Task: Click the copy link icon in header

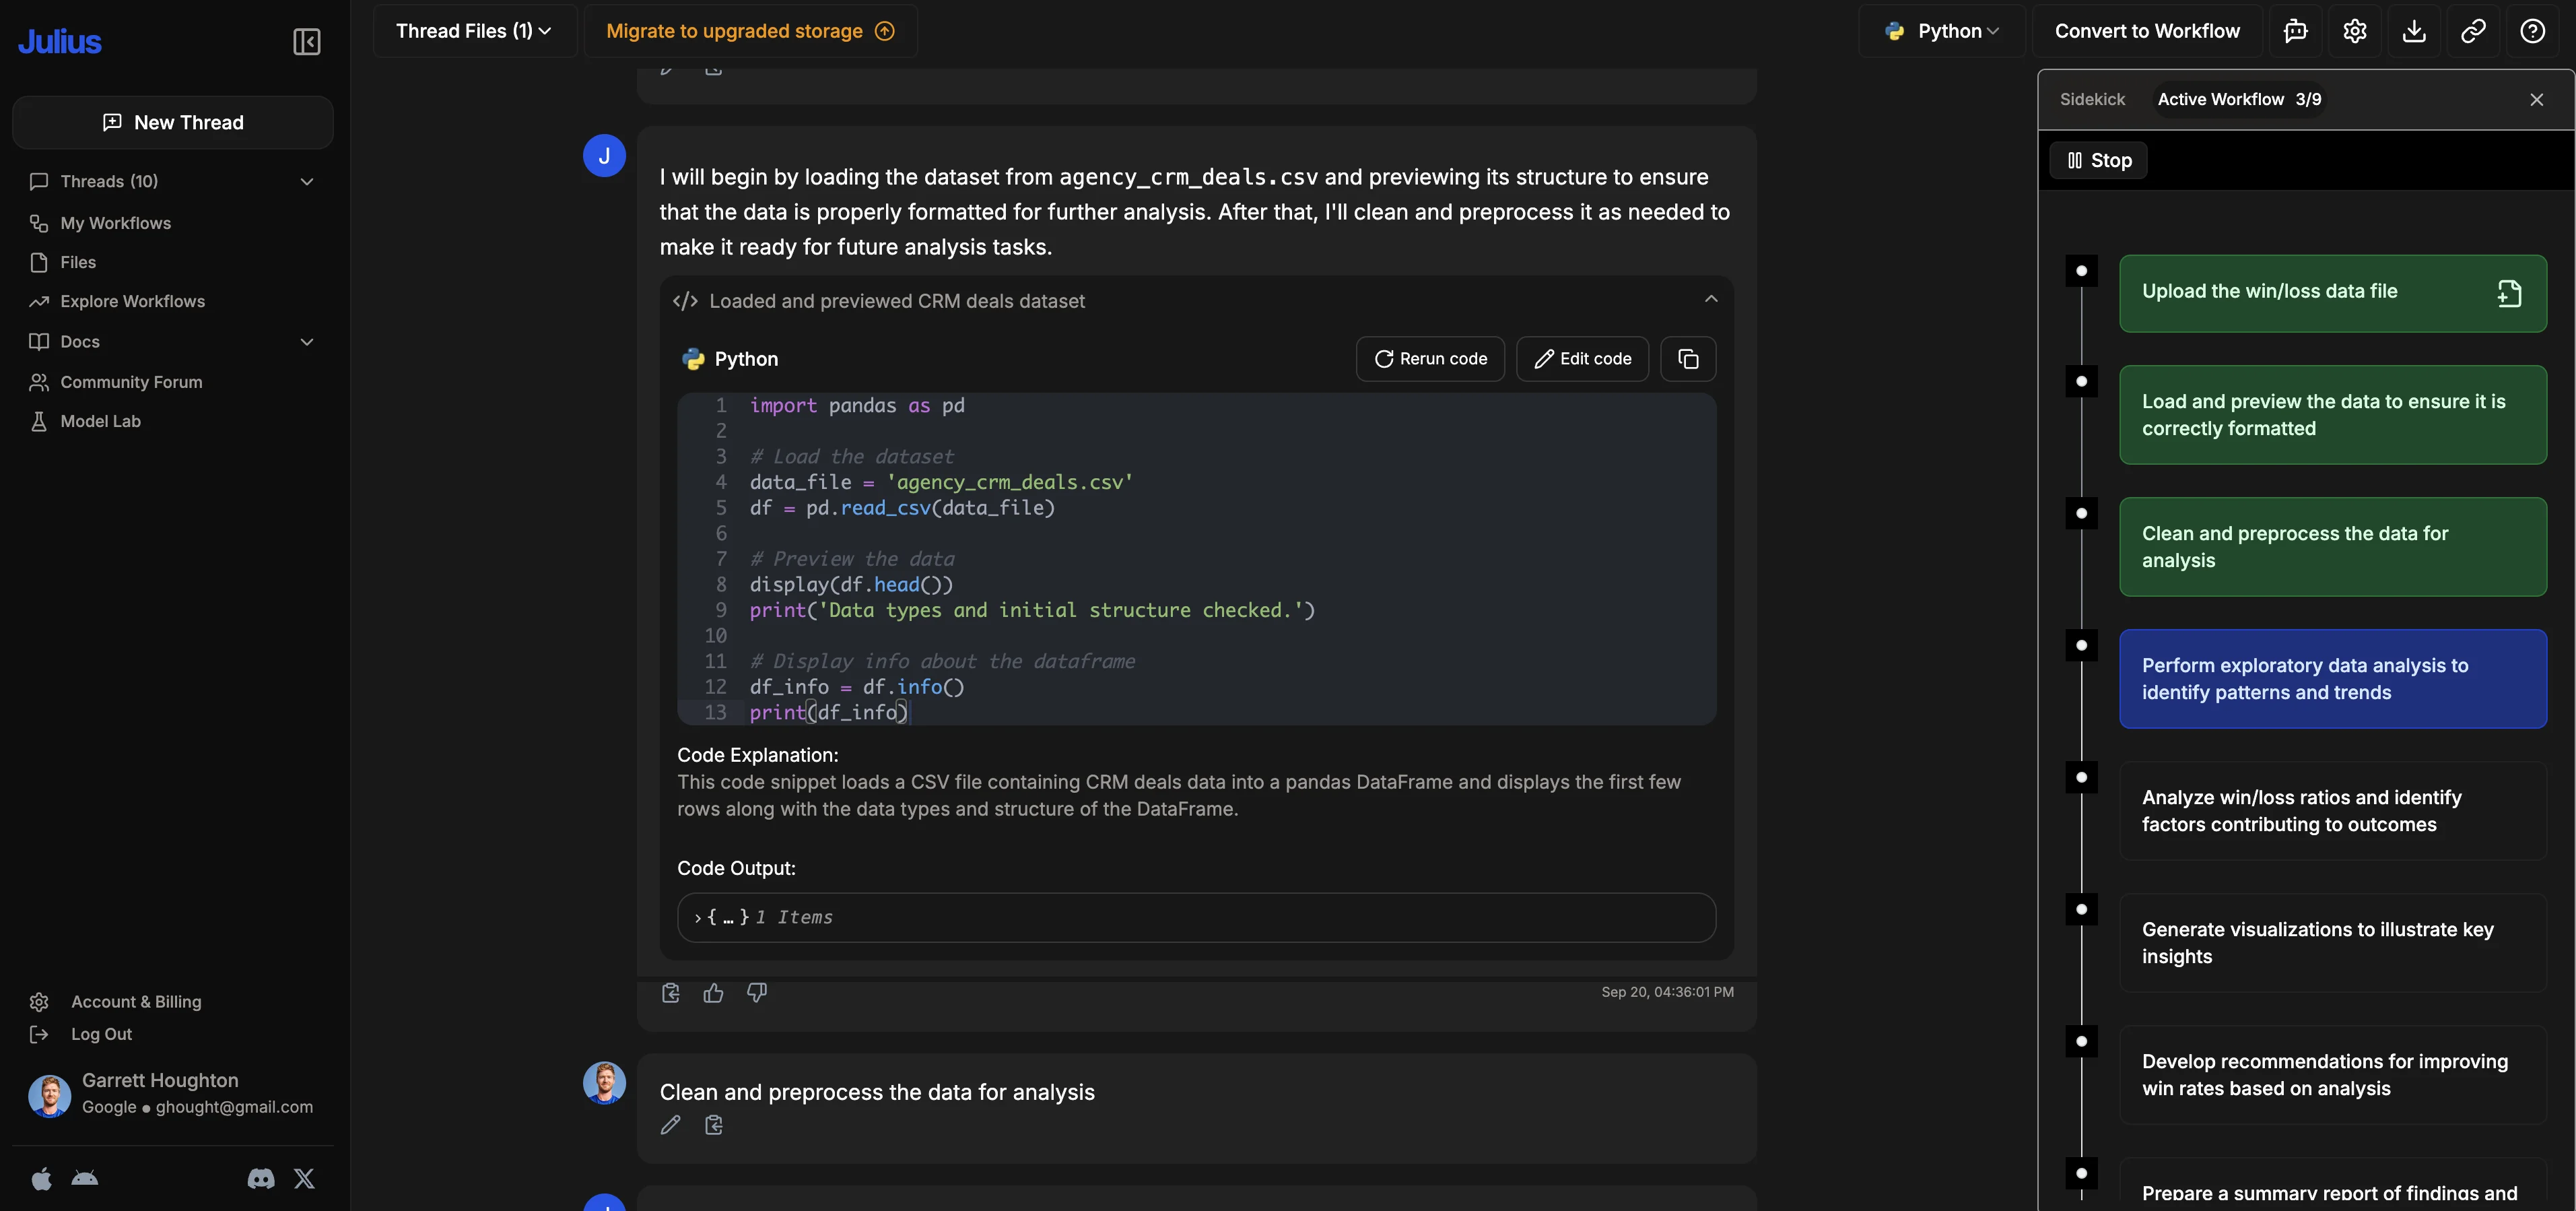Action: click(2473, 31)
